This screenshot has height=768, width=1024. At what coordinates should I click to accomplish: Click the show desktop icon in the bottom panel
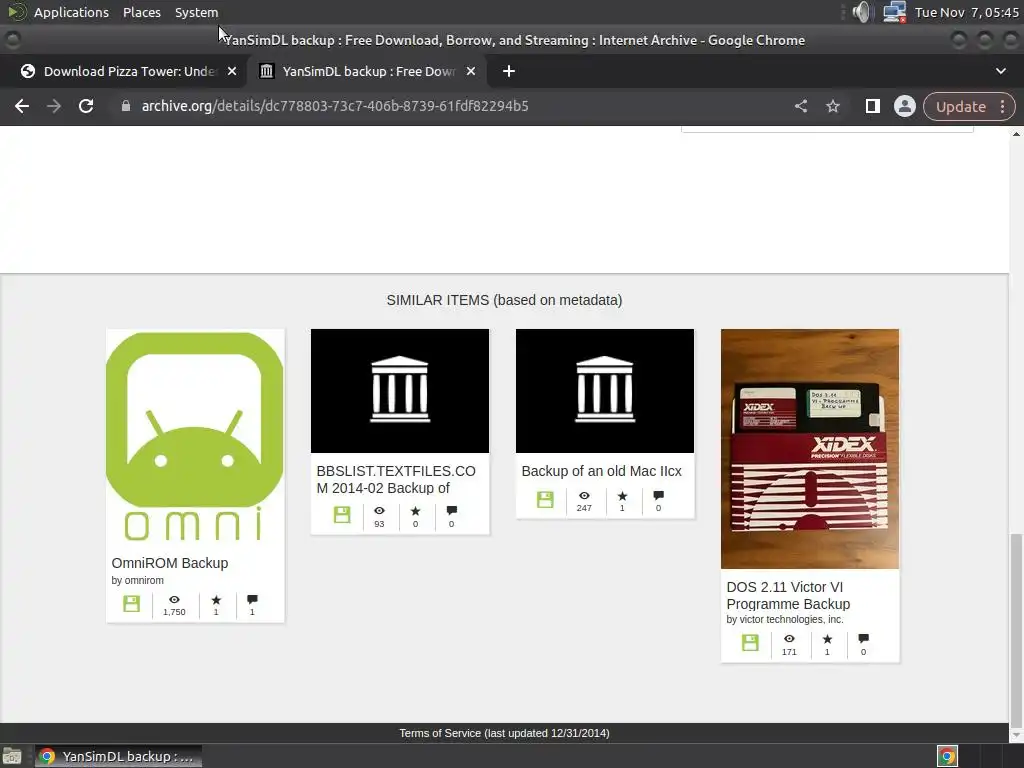point(12,756)
